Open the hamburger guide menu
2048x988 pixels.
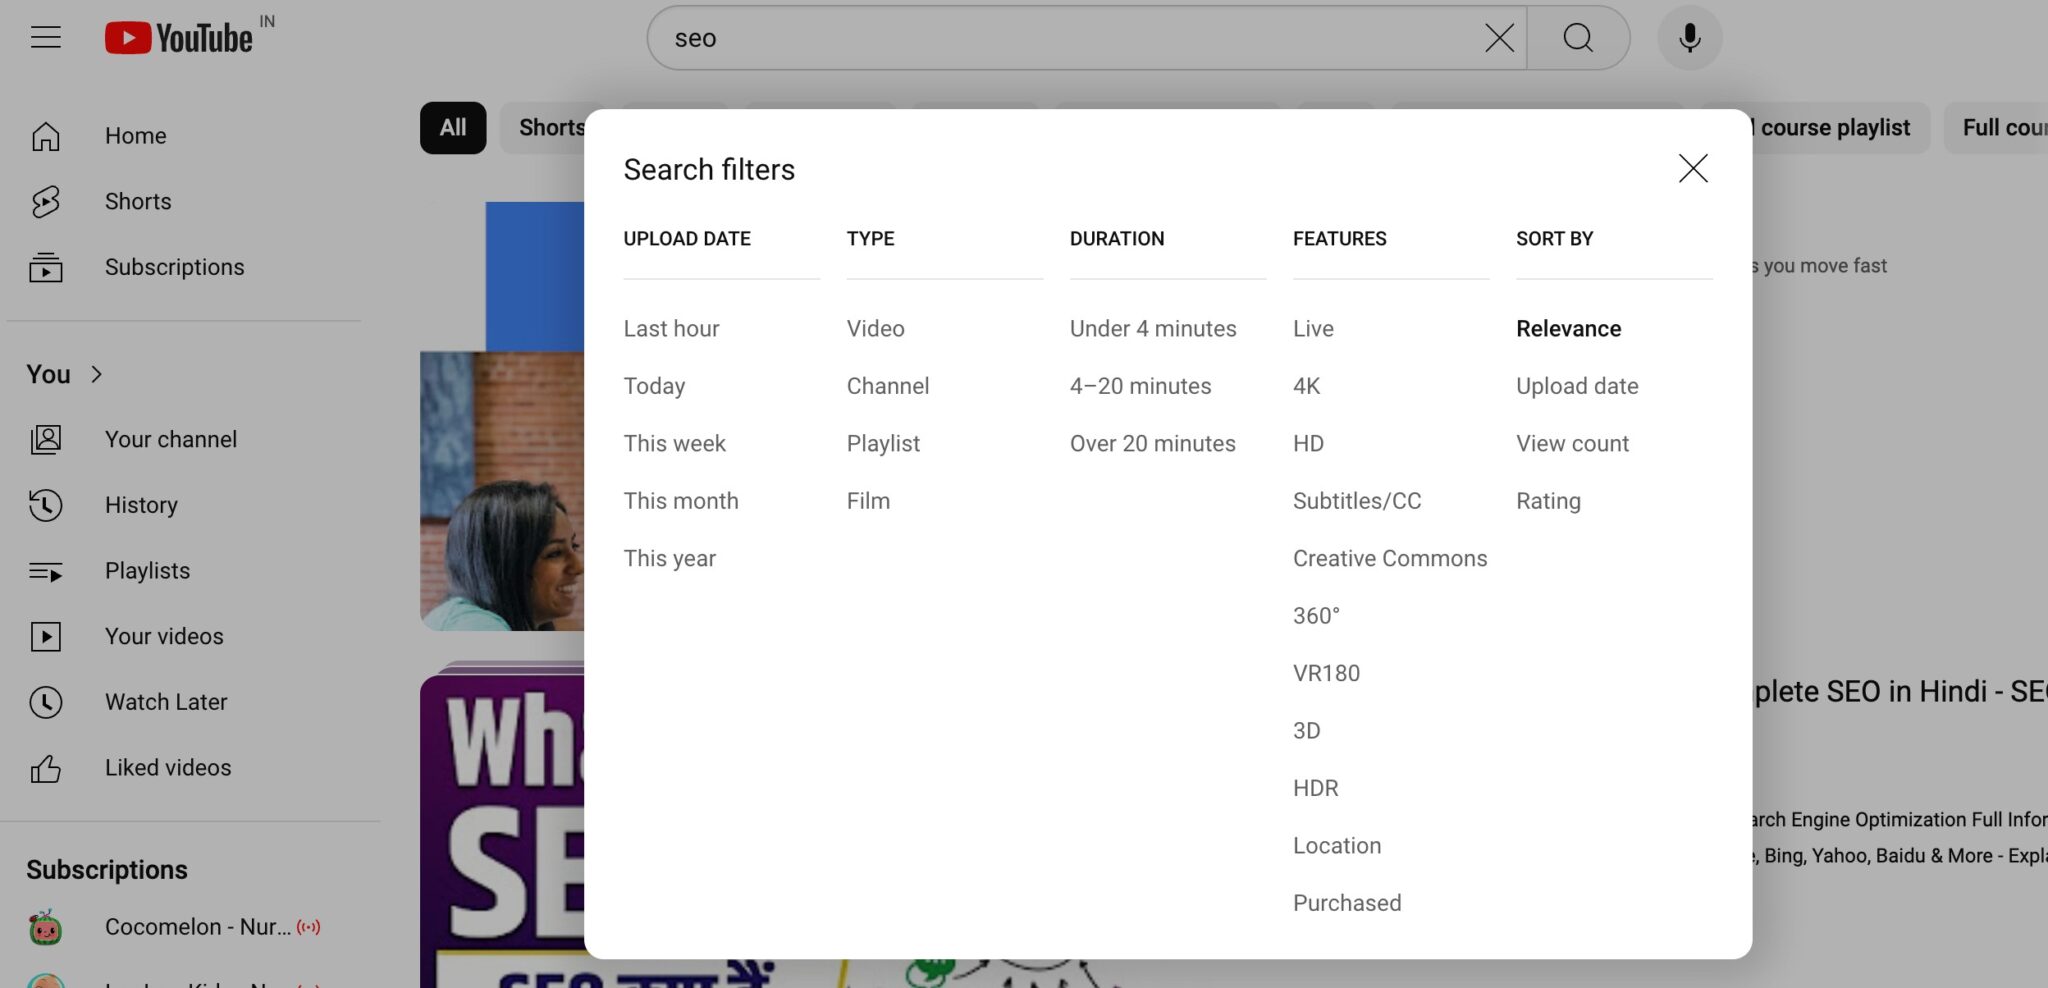45,38
